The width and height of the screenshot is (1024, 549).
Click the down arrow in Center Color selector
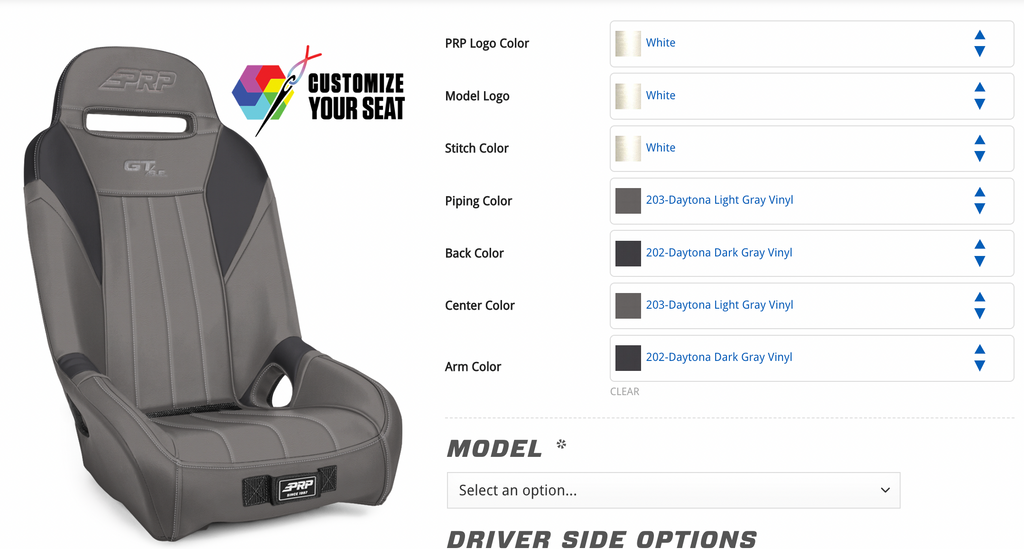pyautogui.click(x=980, y=313)
